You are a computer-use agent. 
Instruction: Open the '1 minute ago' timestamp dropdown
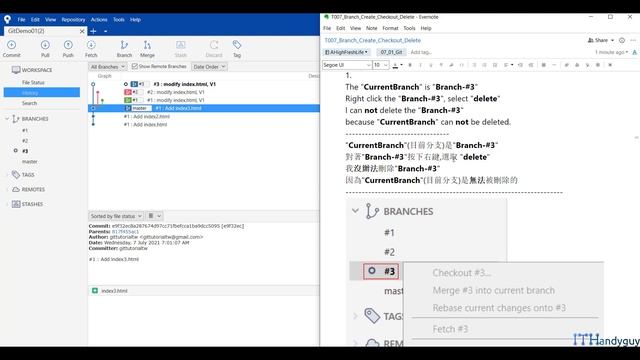pyautogui.click(x=611, y=52)
